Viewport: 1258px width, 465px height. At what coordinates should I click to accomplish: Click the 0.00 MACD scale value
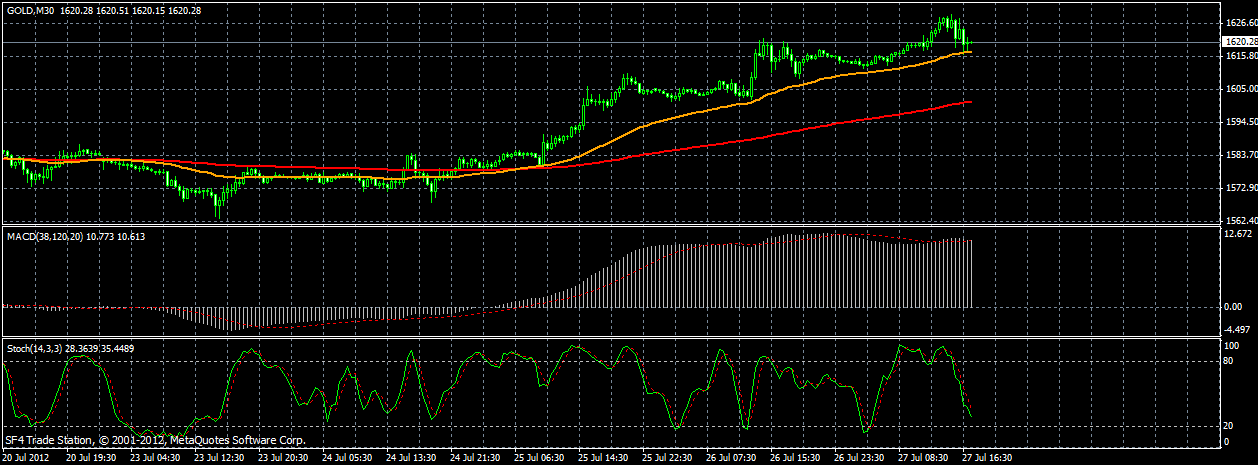1234,308
